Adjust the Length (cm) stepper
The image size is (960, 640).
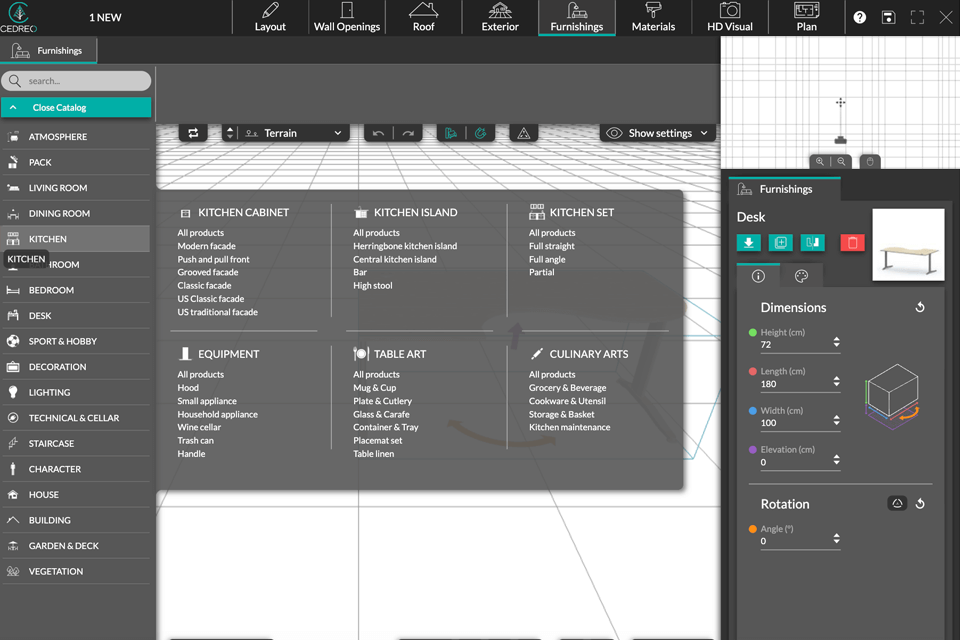[836, 382]
